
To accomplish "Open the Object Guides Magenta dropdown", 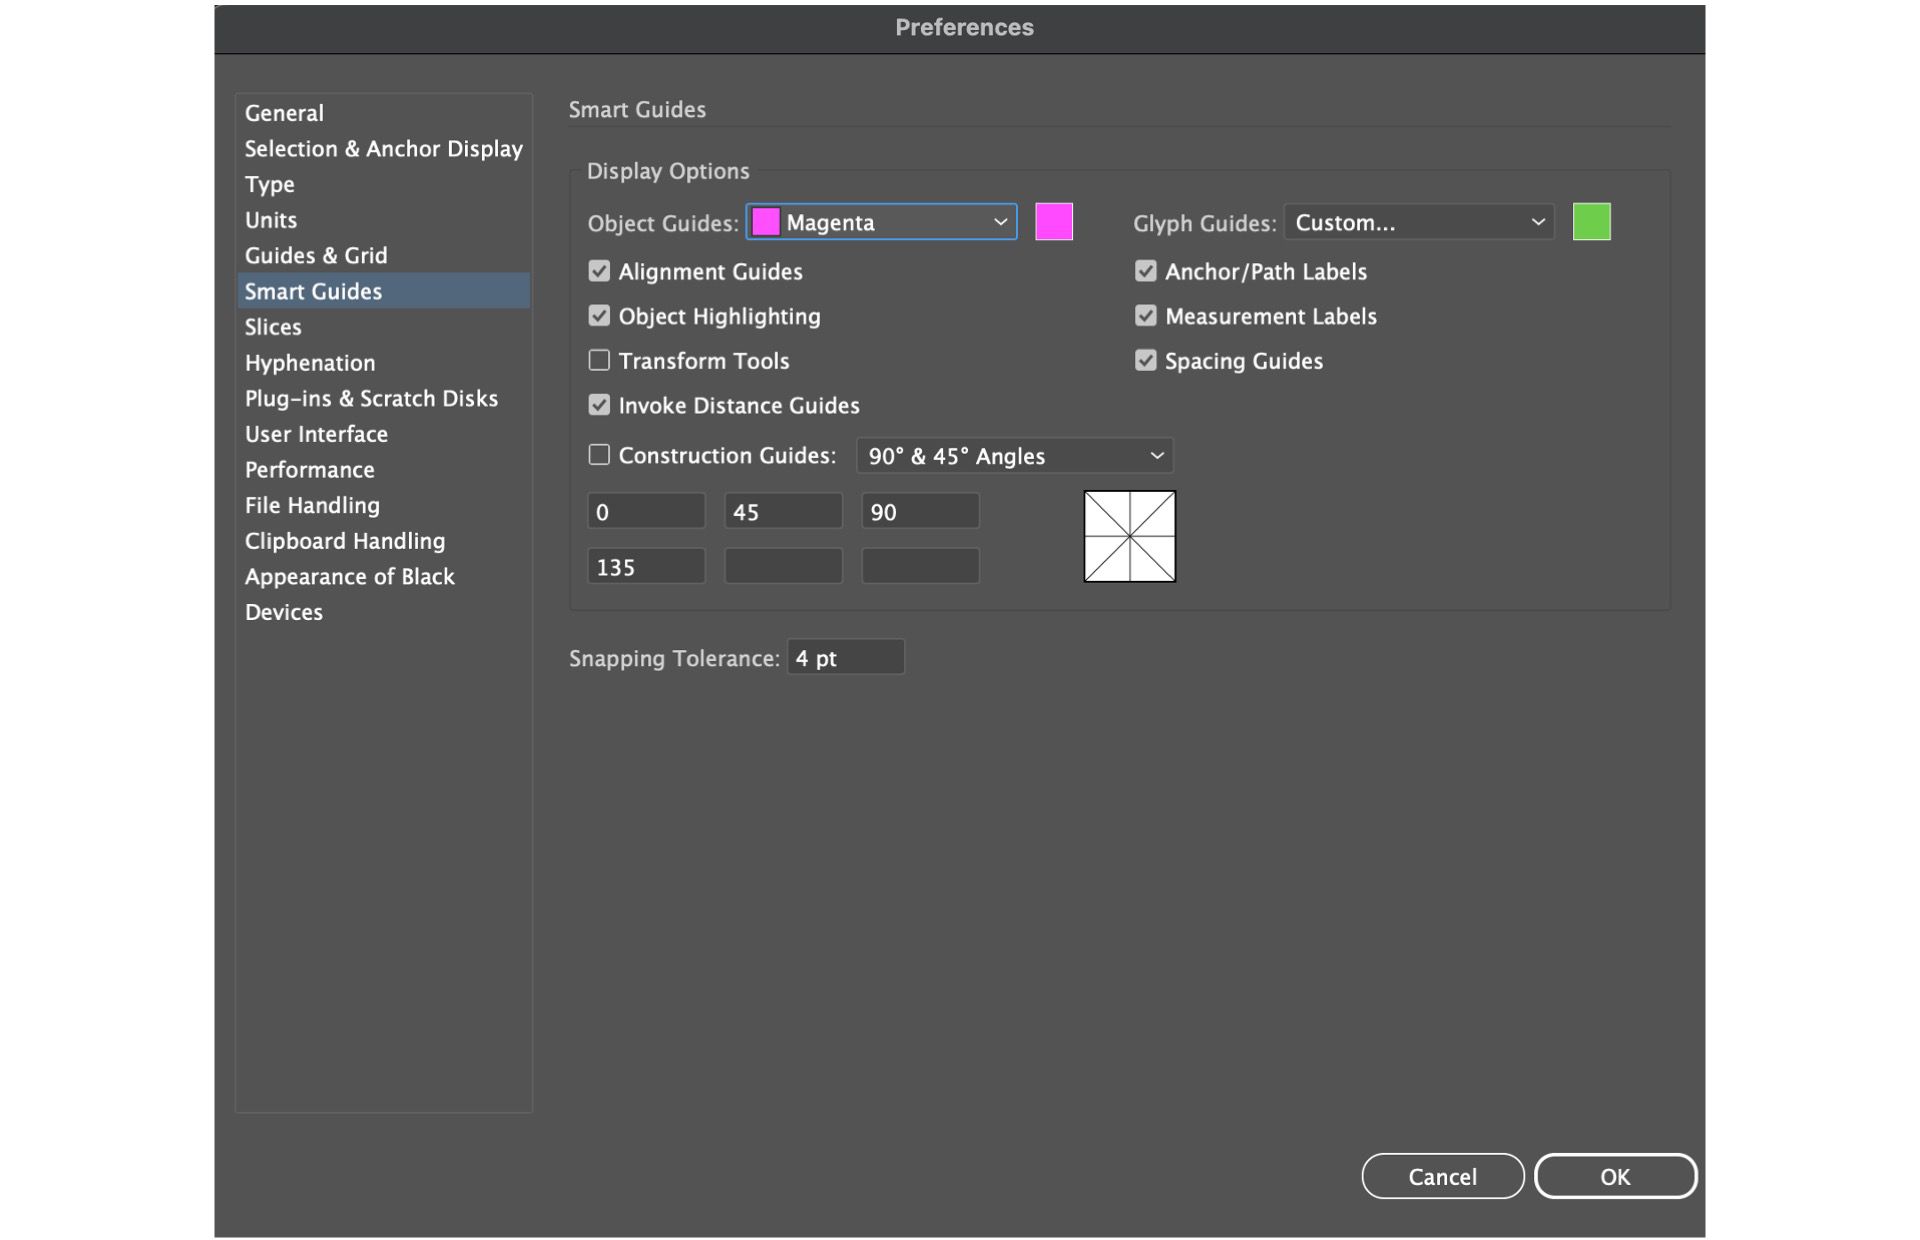I will coord(881,222).
